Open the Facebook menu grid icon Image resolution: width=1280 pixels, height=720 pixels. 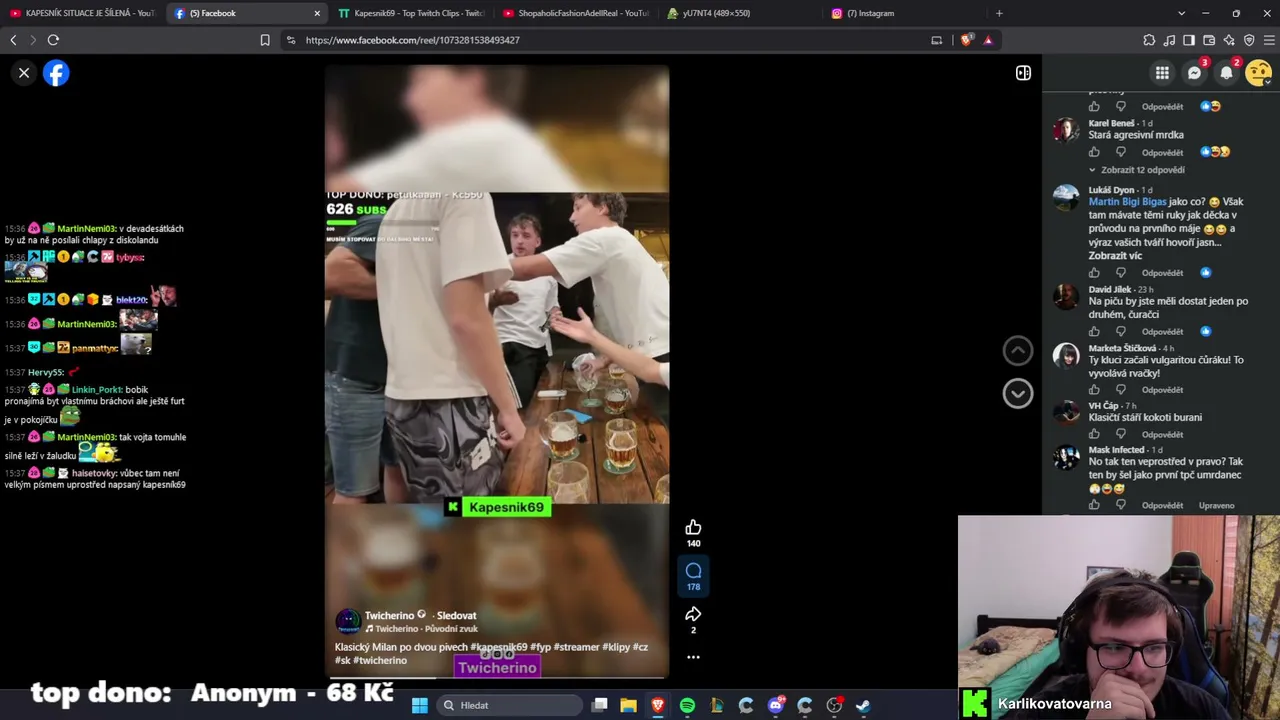tap(1162, 73)
